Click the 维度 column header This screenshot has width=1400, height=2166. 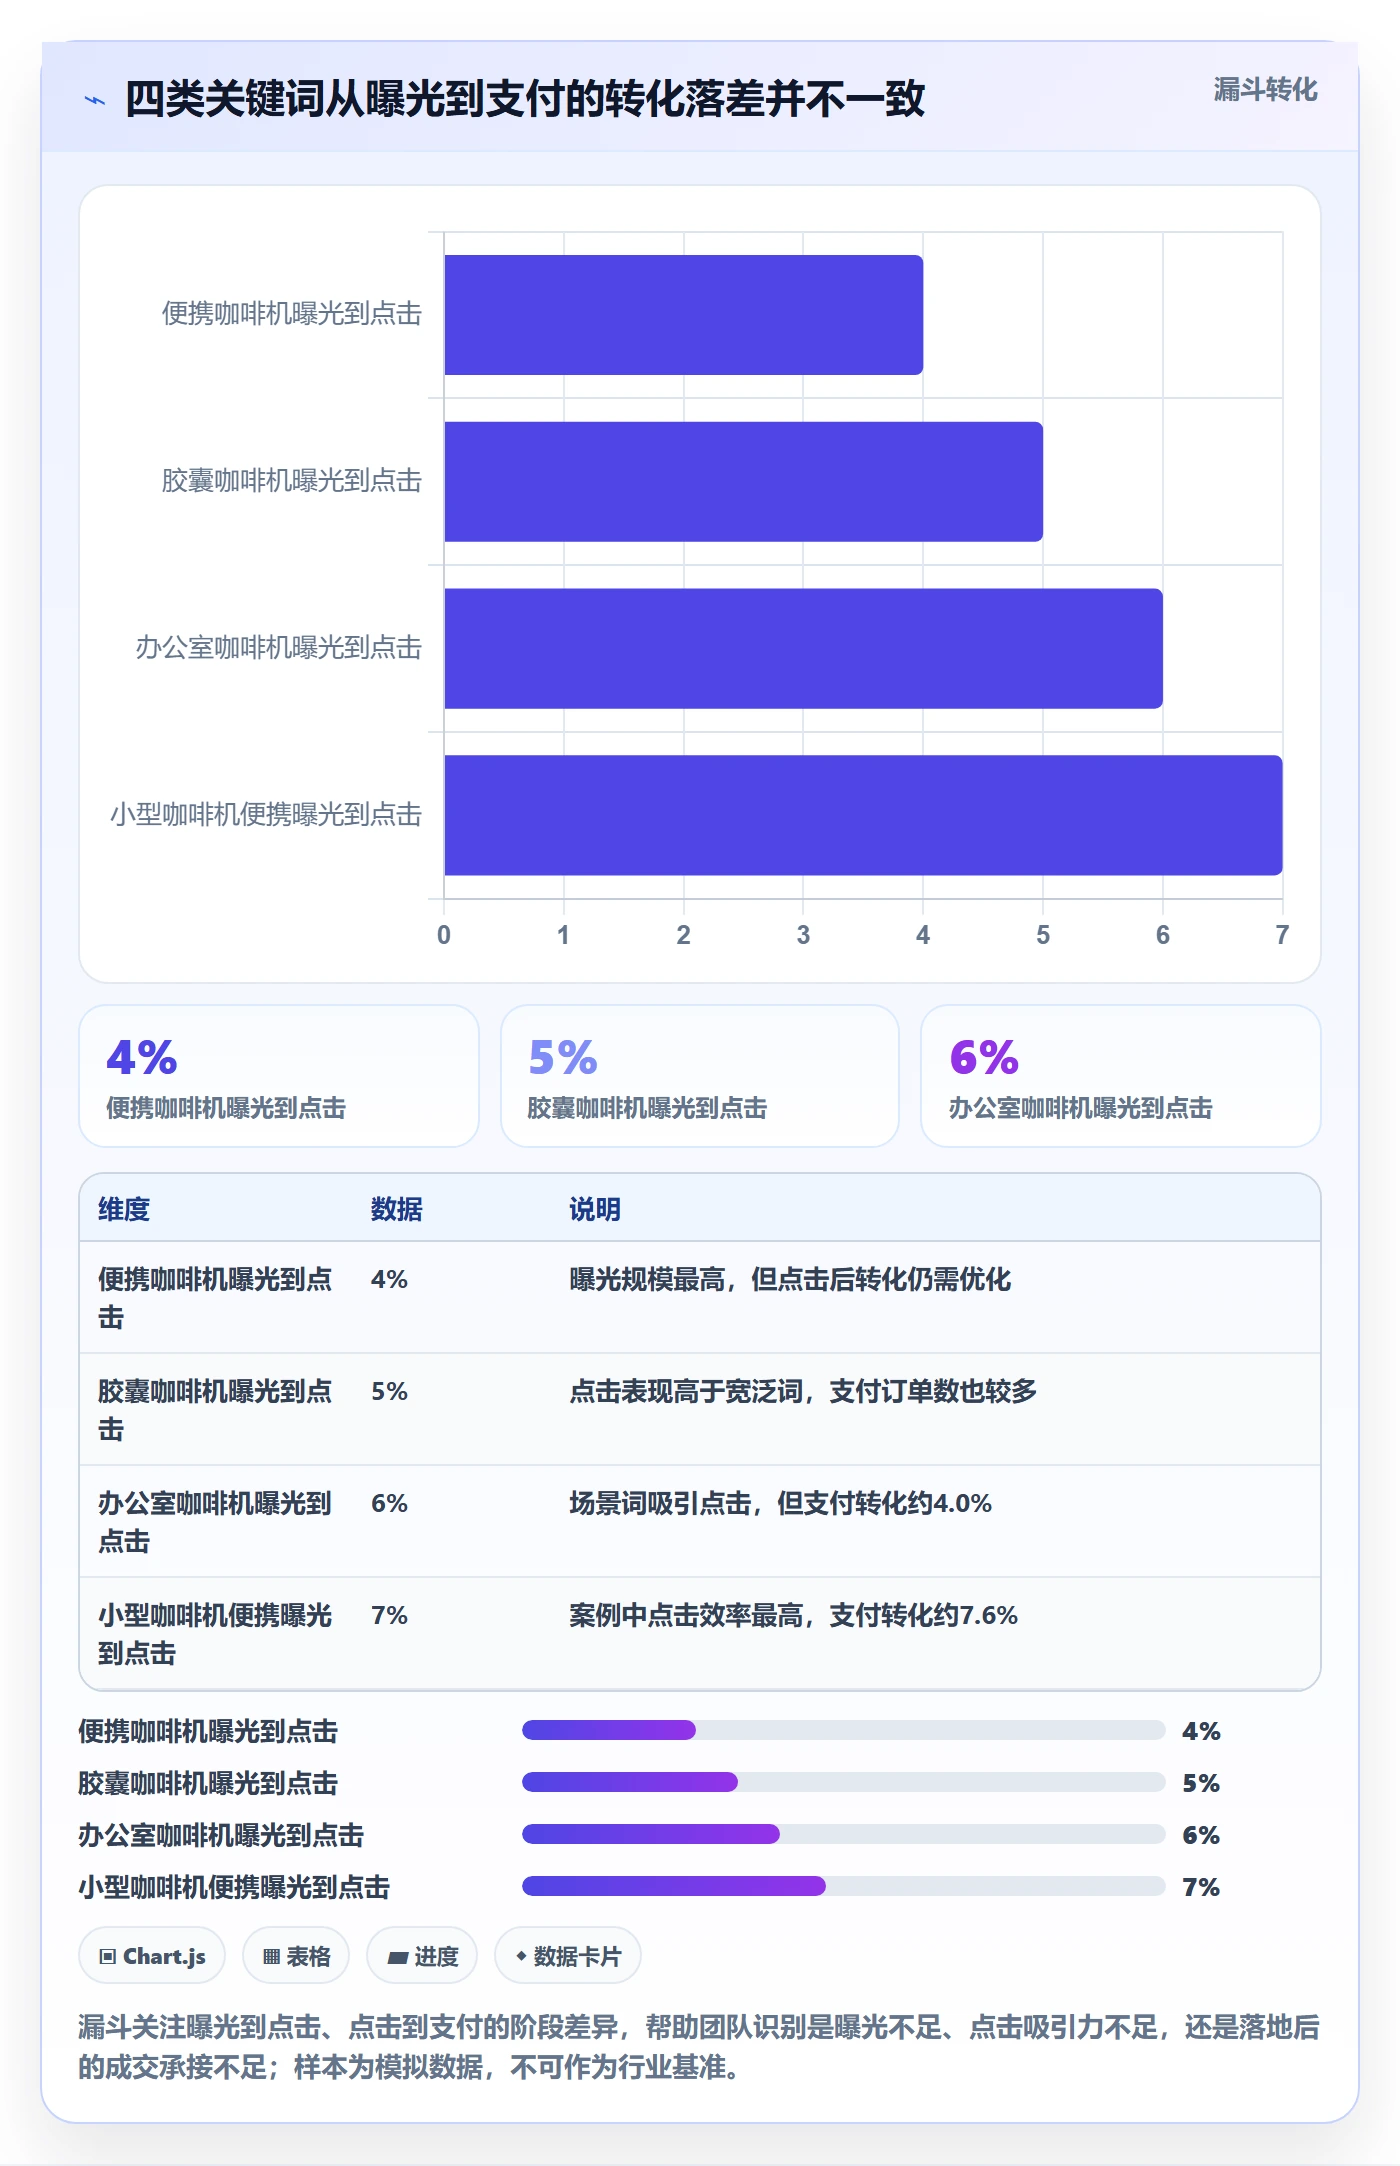click(124, 1209)
